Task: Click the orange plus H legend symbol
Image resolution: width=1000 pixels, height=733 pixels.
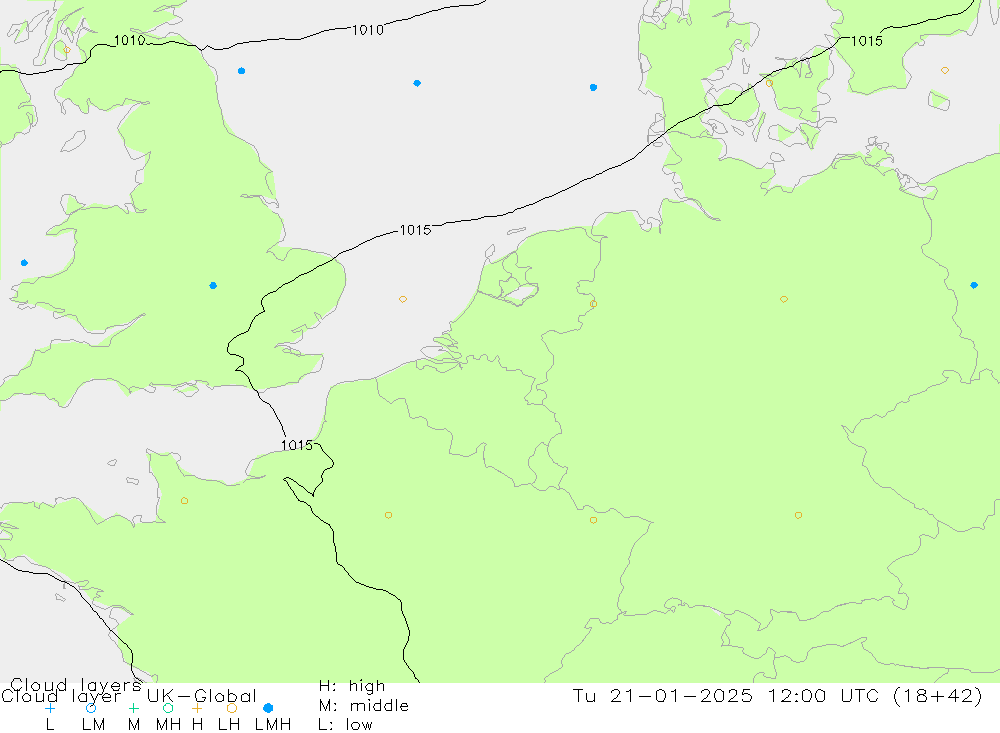Action: (197, 708)
